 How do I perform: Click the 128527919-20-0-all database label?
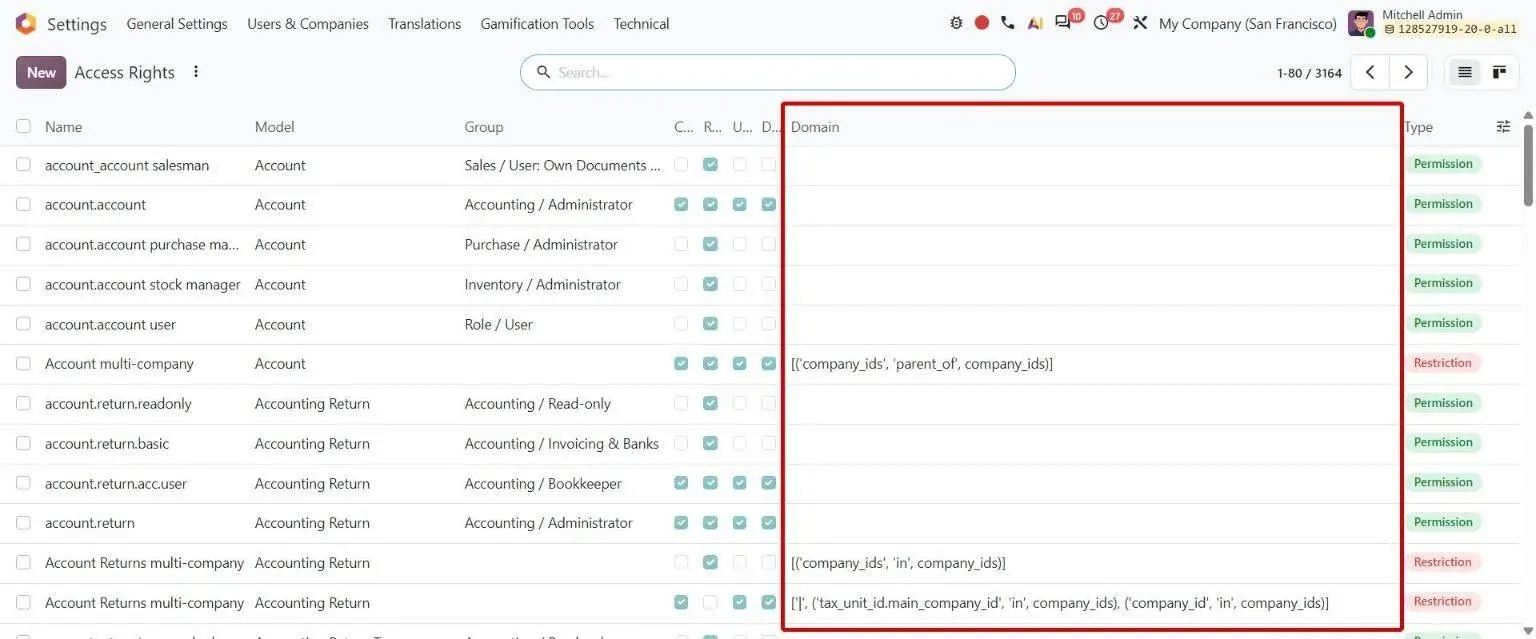(x=1450, y=30)
